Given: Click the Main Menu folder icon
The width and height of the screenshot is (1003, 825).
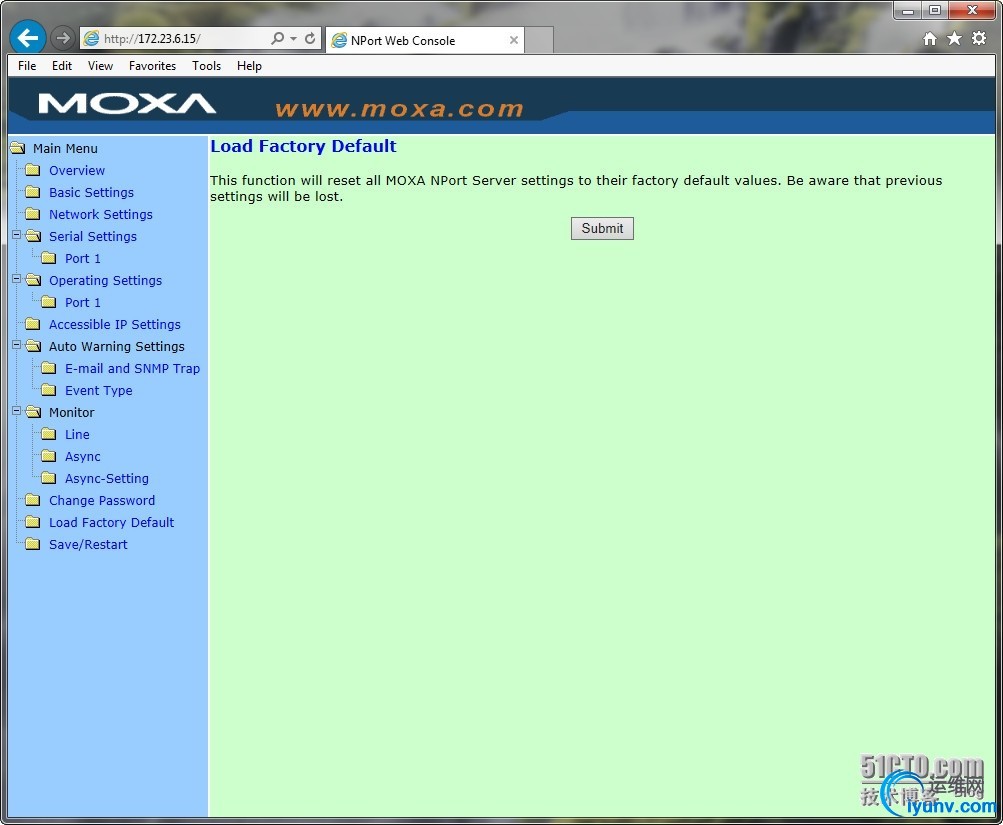Looking at the screenshot, I should [18, 148].
